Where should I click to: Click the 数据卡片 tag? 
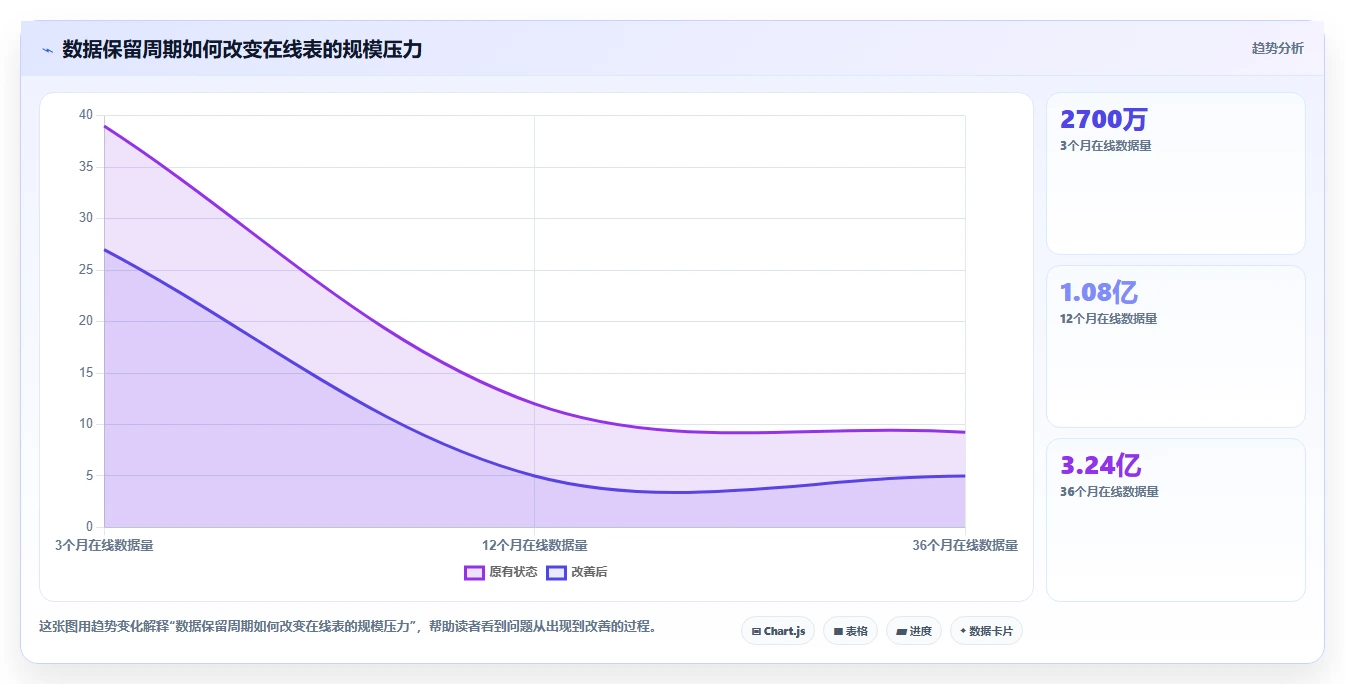(986, 631)
